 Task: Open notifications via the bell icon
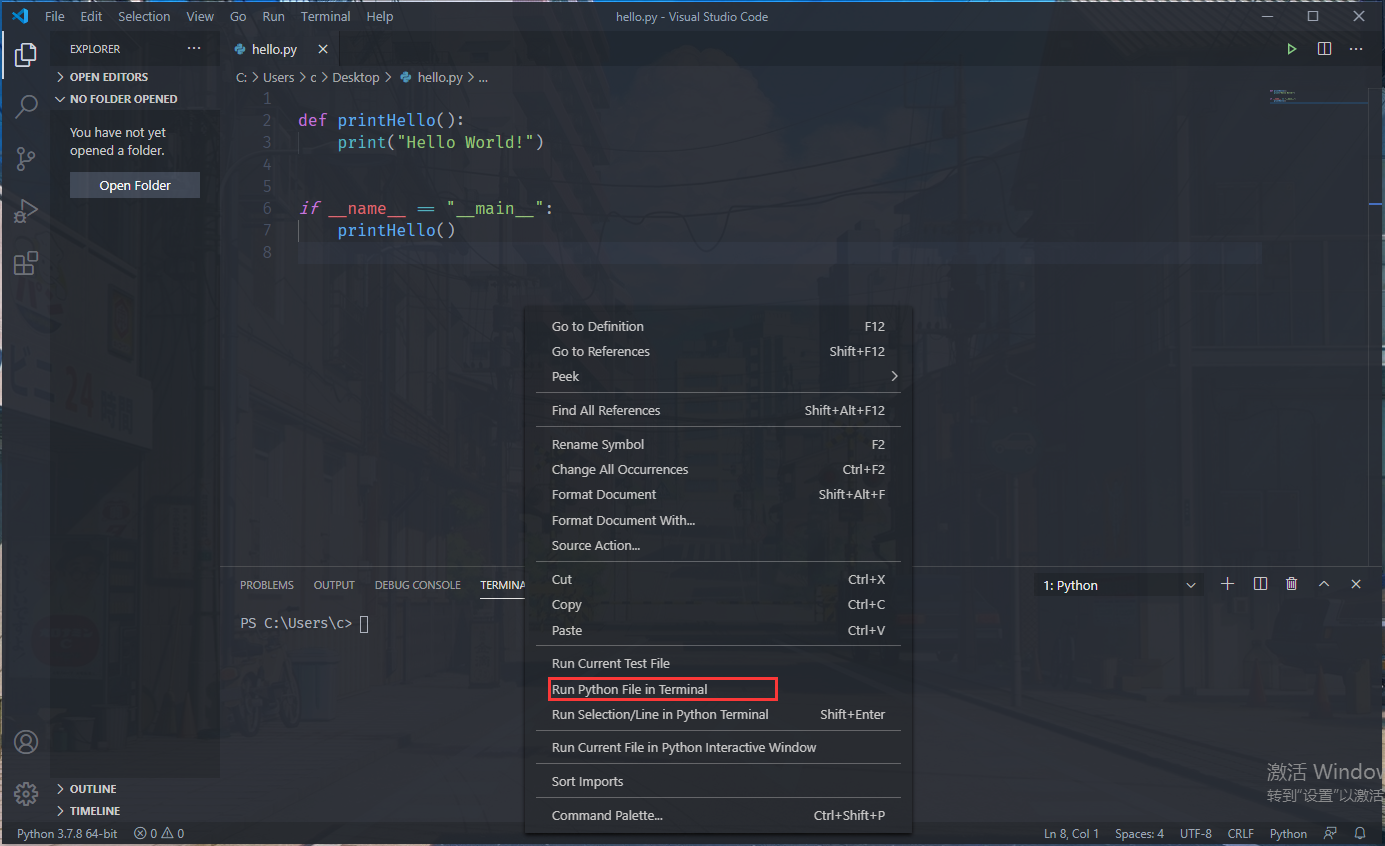[1360, 832]
